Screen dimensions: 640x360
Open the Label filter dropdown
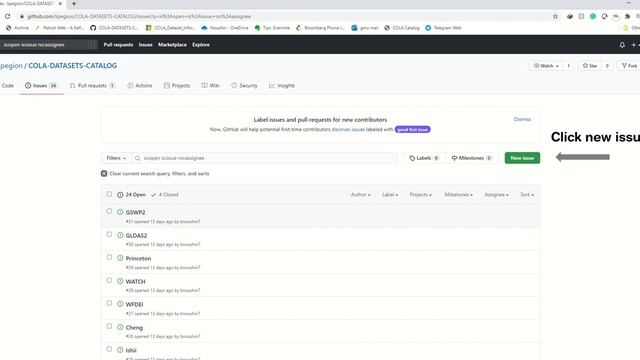tap(390, 195)
